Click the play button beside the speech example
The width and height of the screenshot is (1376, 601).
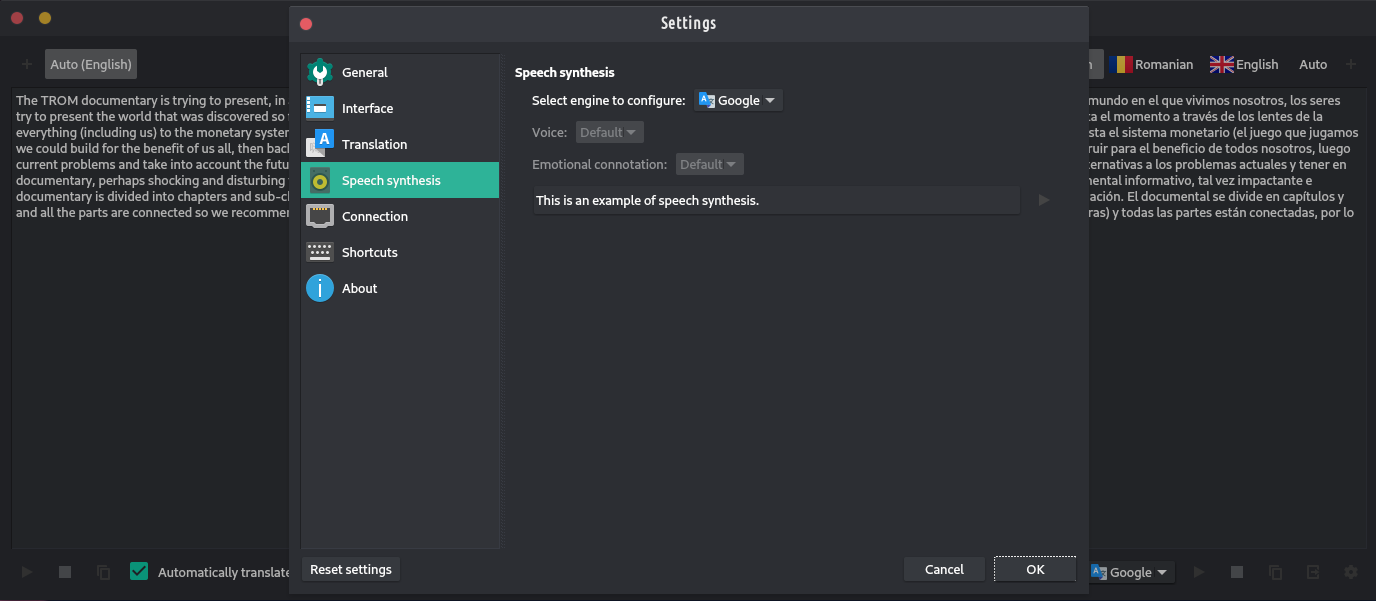coord(1044,200)
